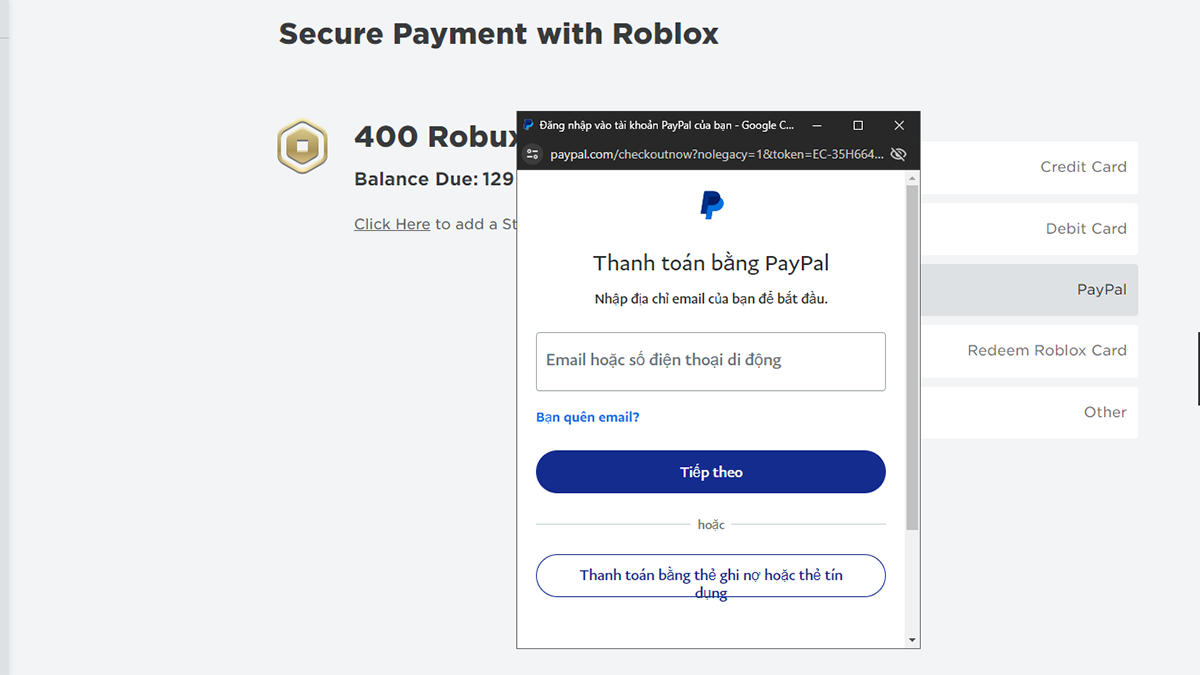Switch to the Credit Card payment option
The height and width of the screenshot is (675, 1200).
tap(1083, 167)
